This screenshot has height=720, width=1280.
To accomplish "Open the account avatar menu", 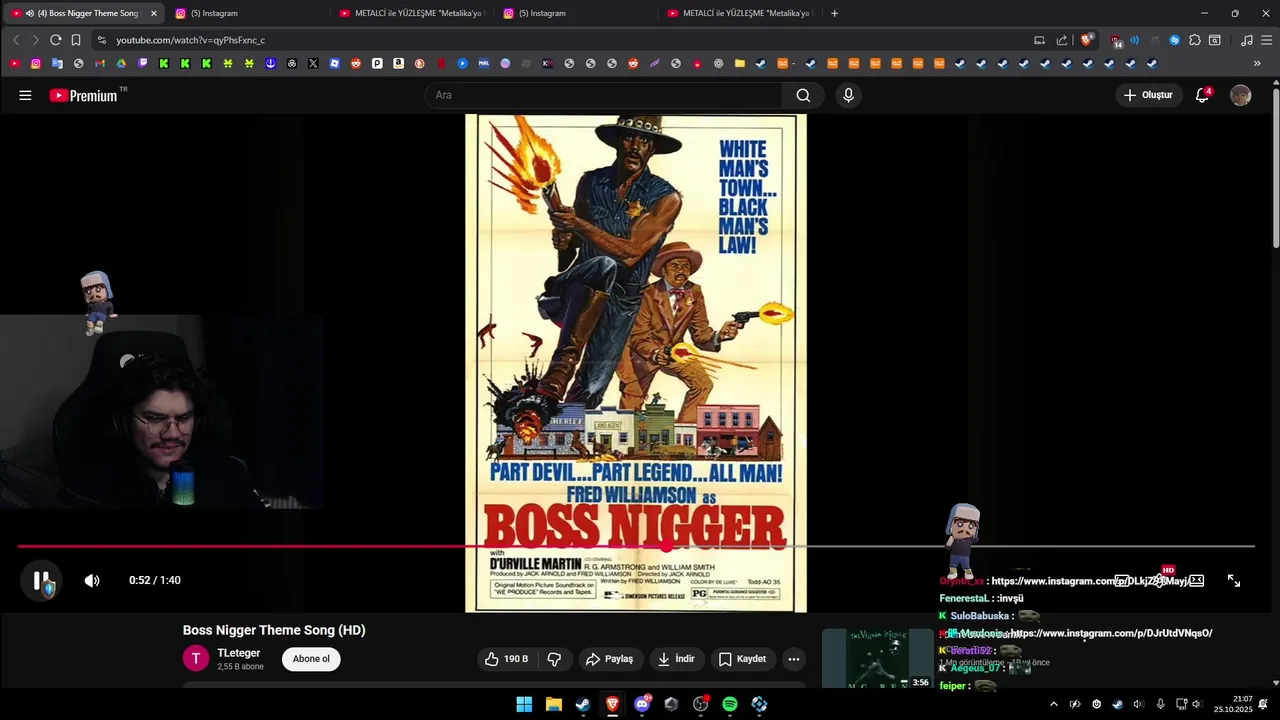I will pyautogui.click(x=1240, y=95).
